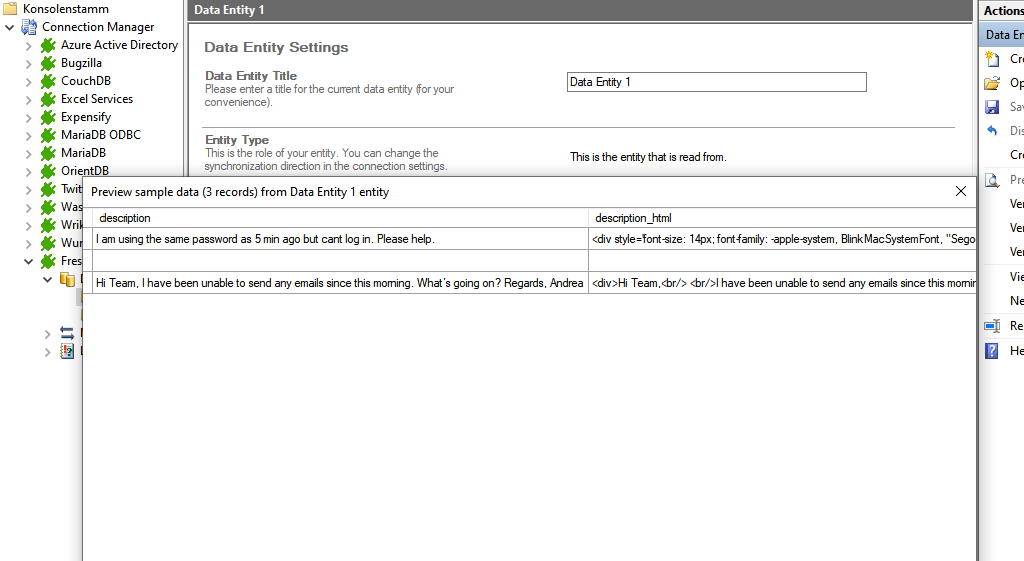Expand the OrientDB tree node
Image resolution: width=1024 pixels, height=561 pixels.
[29, 172]
